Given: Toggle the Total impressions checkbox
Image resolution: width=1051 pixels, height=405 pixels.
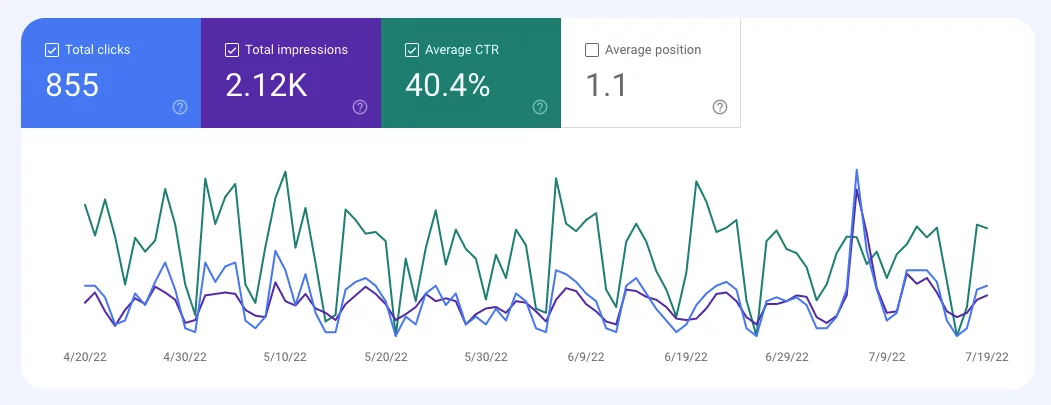Looking at the screenshot, I should click(232, 50).
